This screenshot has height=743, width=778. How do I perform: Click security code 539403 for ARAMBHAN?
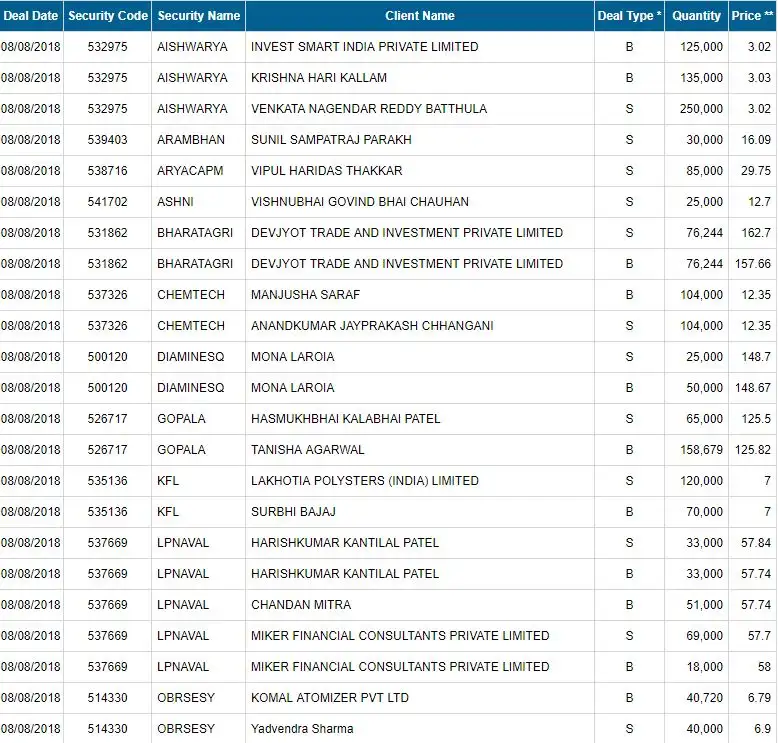(x=108, y=140)
